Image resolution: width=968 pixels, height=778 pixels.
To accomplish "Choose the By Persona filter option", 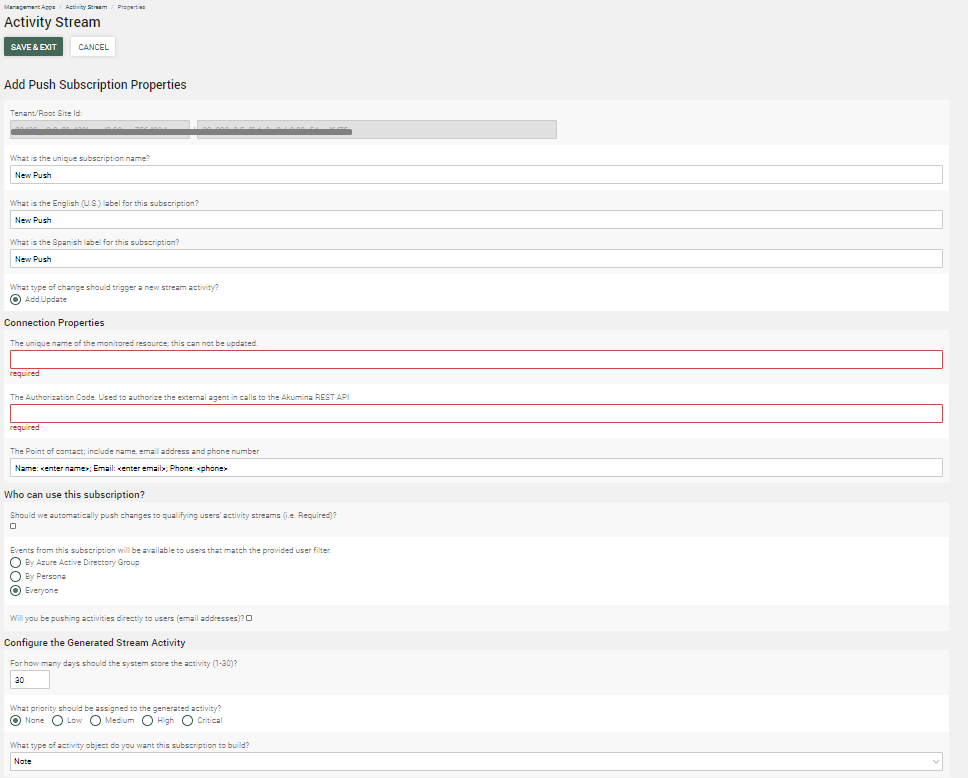I will click(15, 577).
